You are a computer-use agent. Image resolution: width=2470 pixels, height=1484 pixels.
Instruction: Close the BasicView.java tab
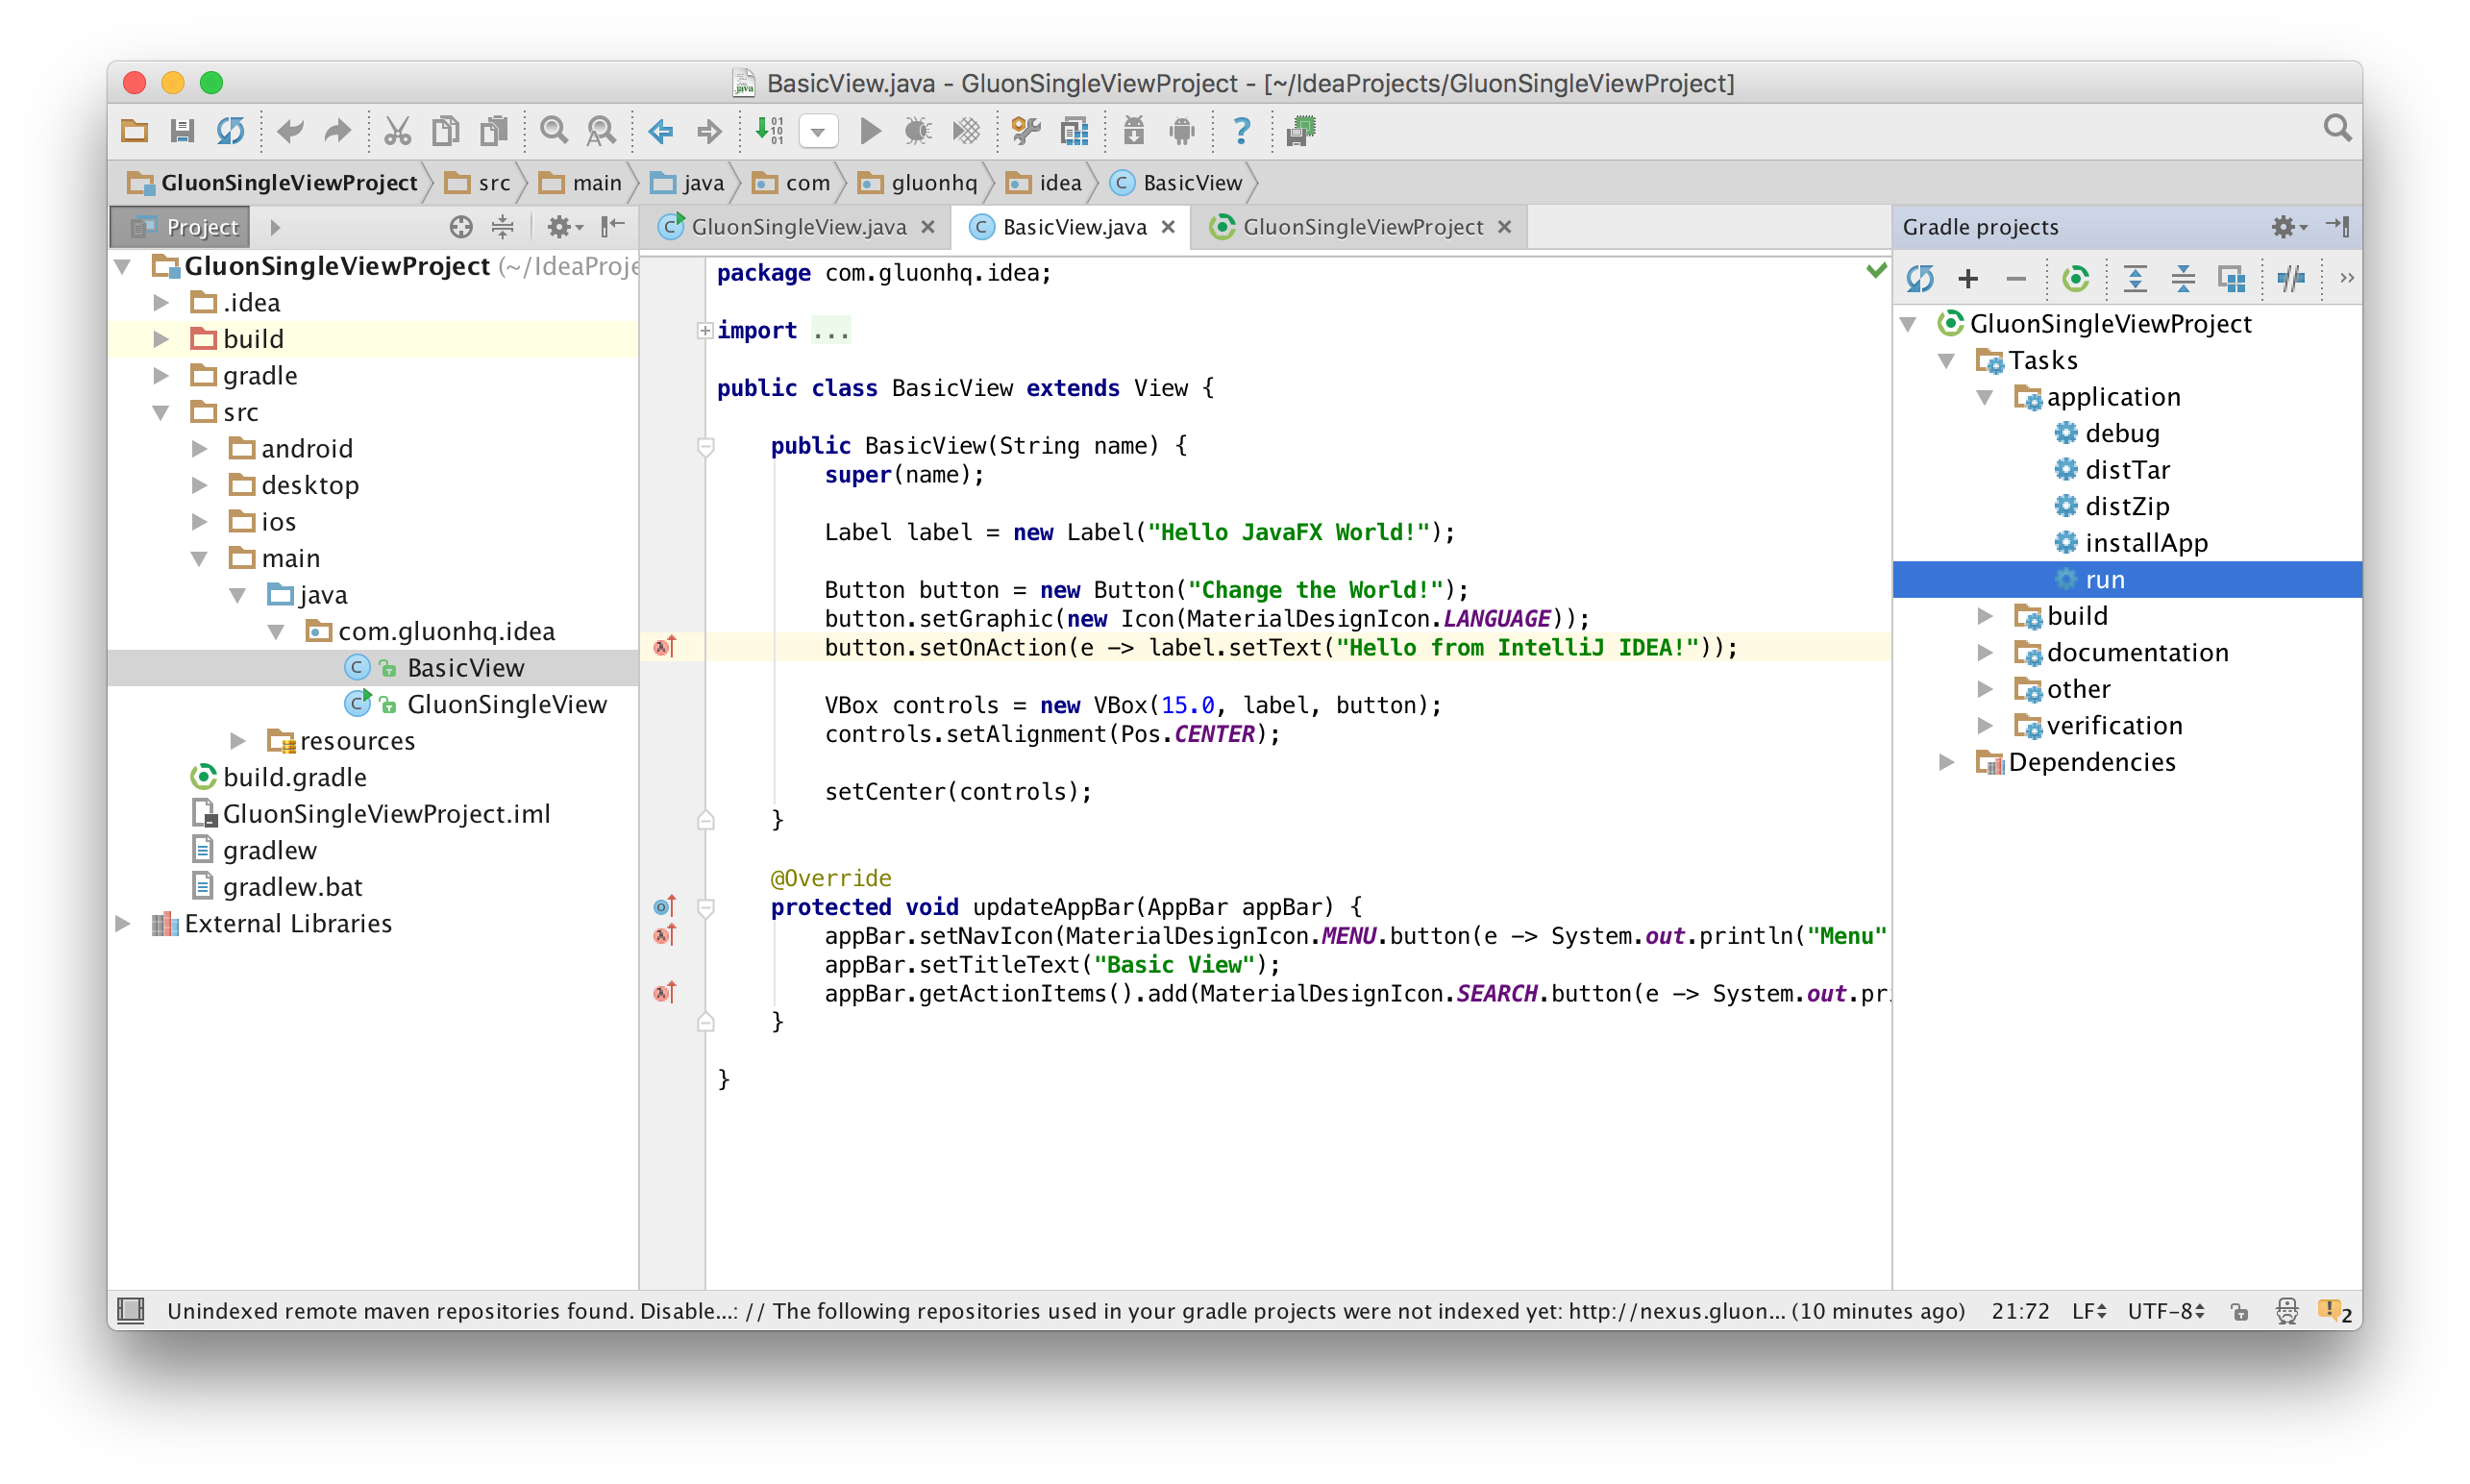pos(1167,227)
